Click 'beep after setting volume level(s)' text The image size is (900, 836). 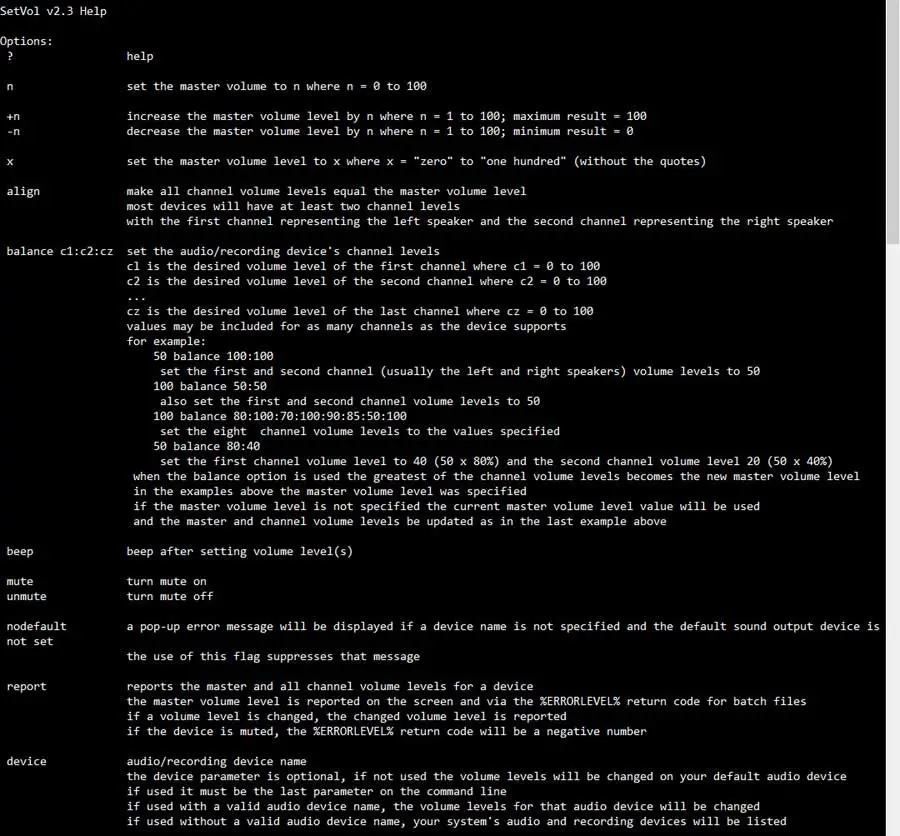coord(239,551)
